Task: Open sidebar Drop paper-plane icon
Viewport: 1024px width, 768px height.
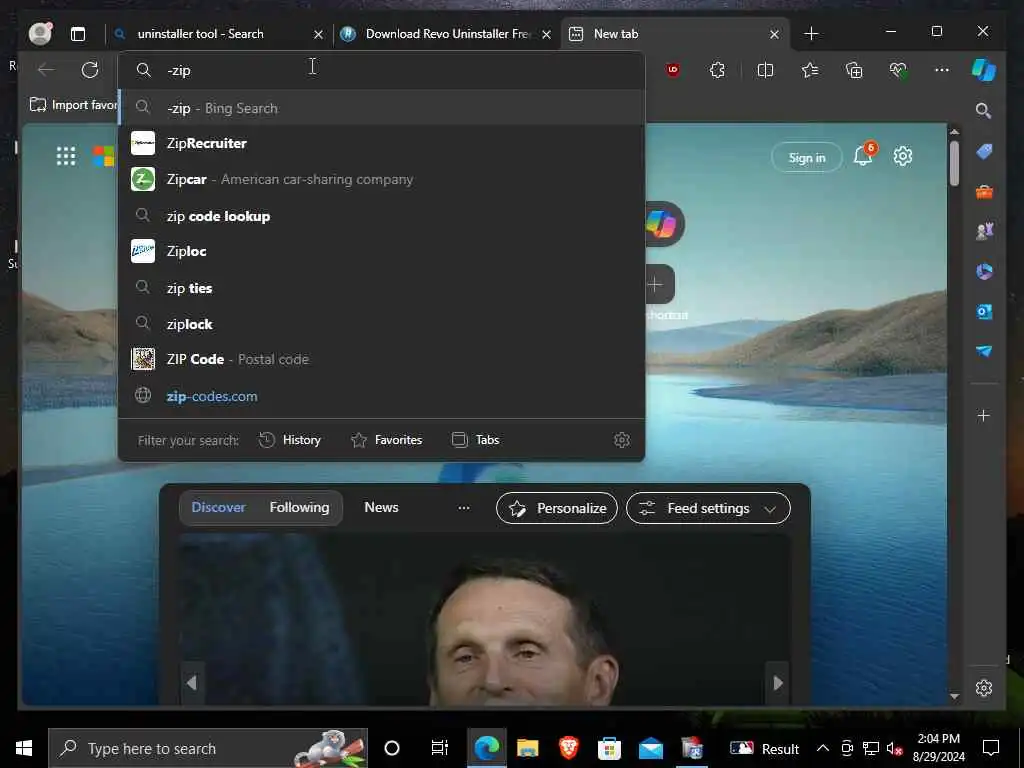Action: pyautogui.click(x=984, y=351)
